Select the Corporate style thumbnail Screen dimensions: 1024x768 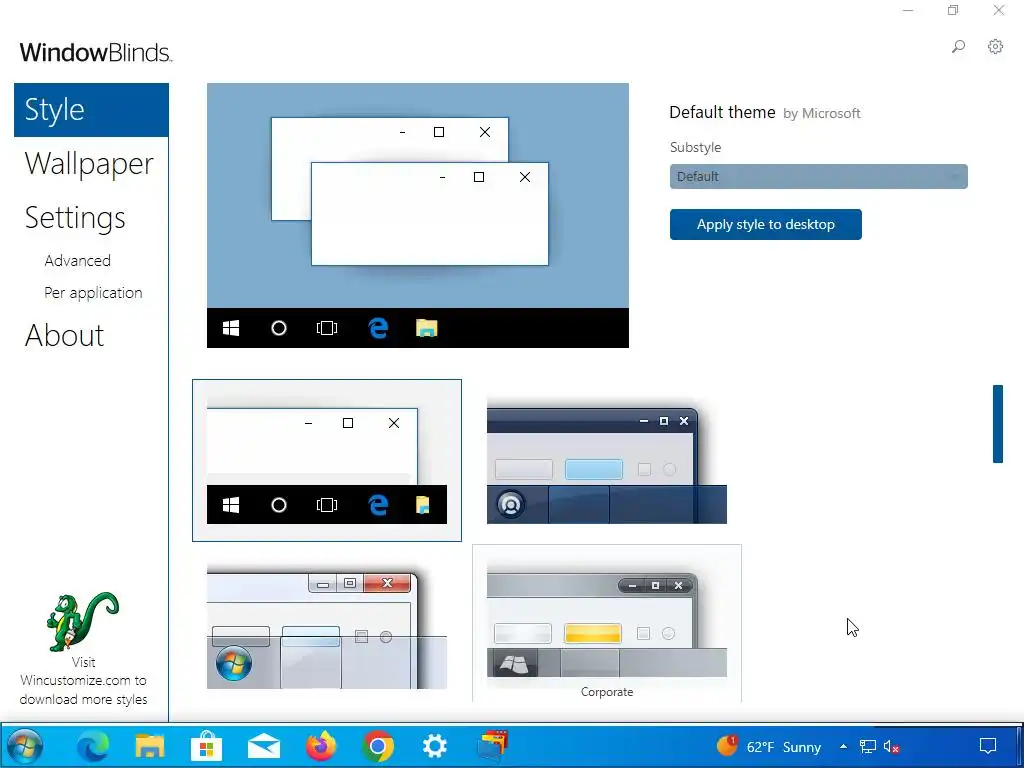pos(607,624)
